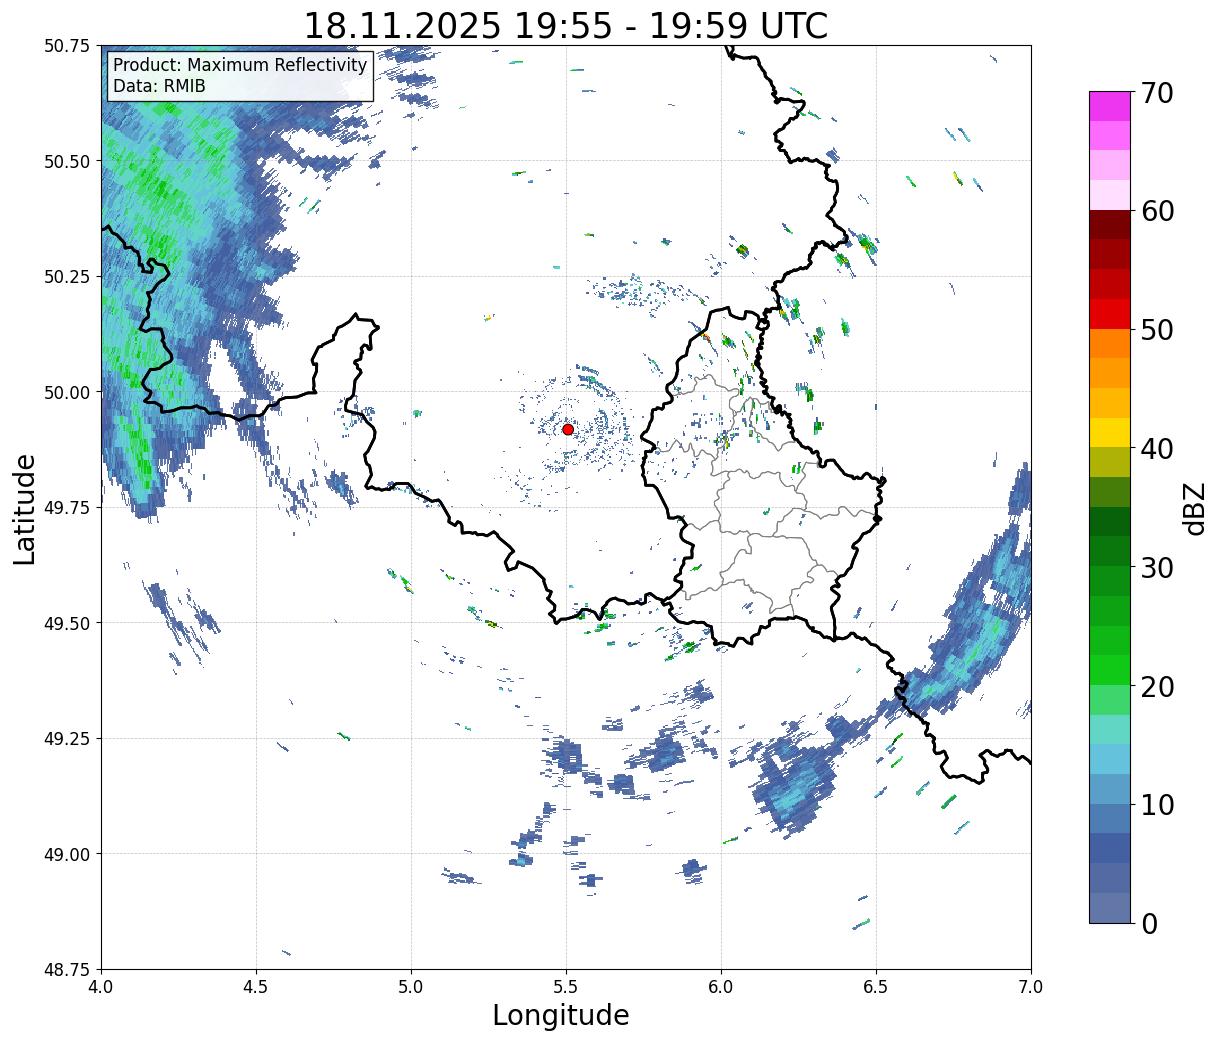Click the 49.75 latitude tick label
Viewport: 1219px width, 1040px height.
tap(67, 508)
